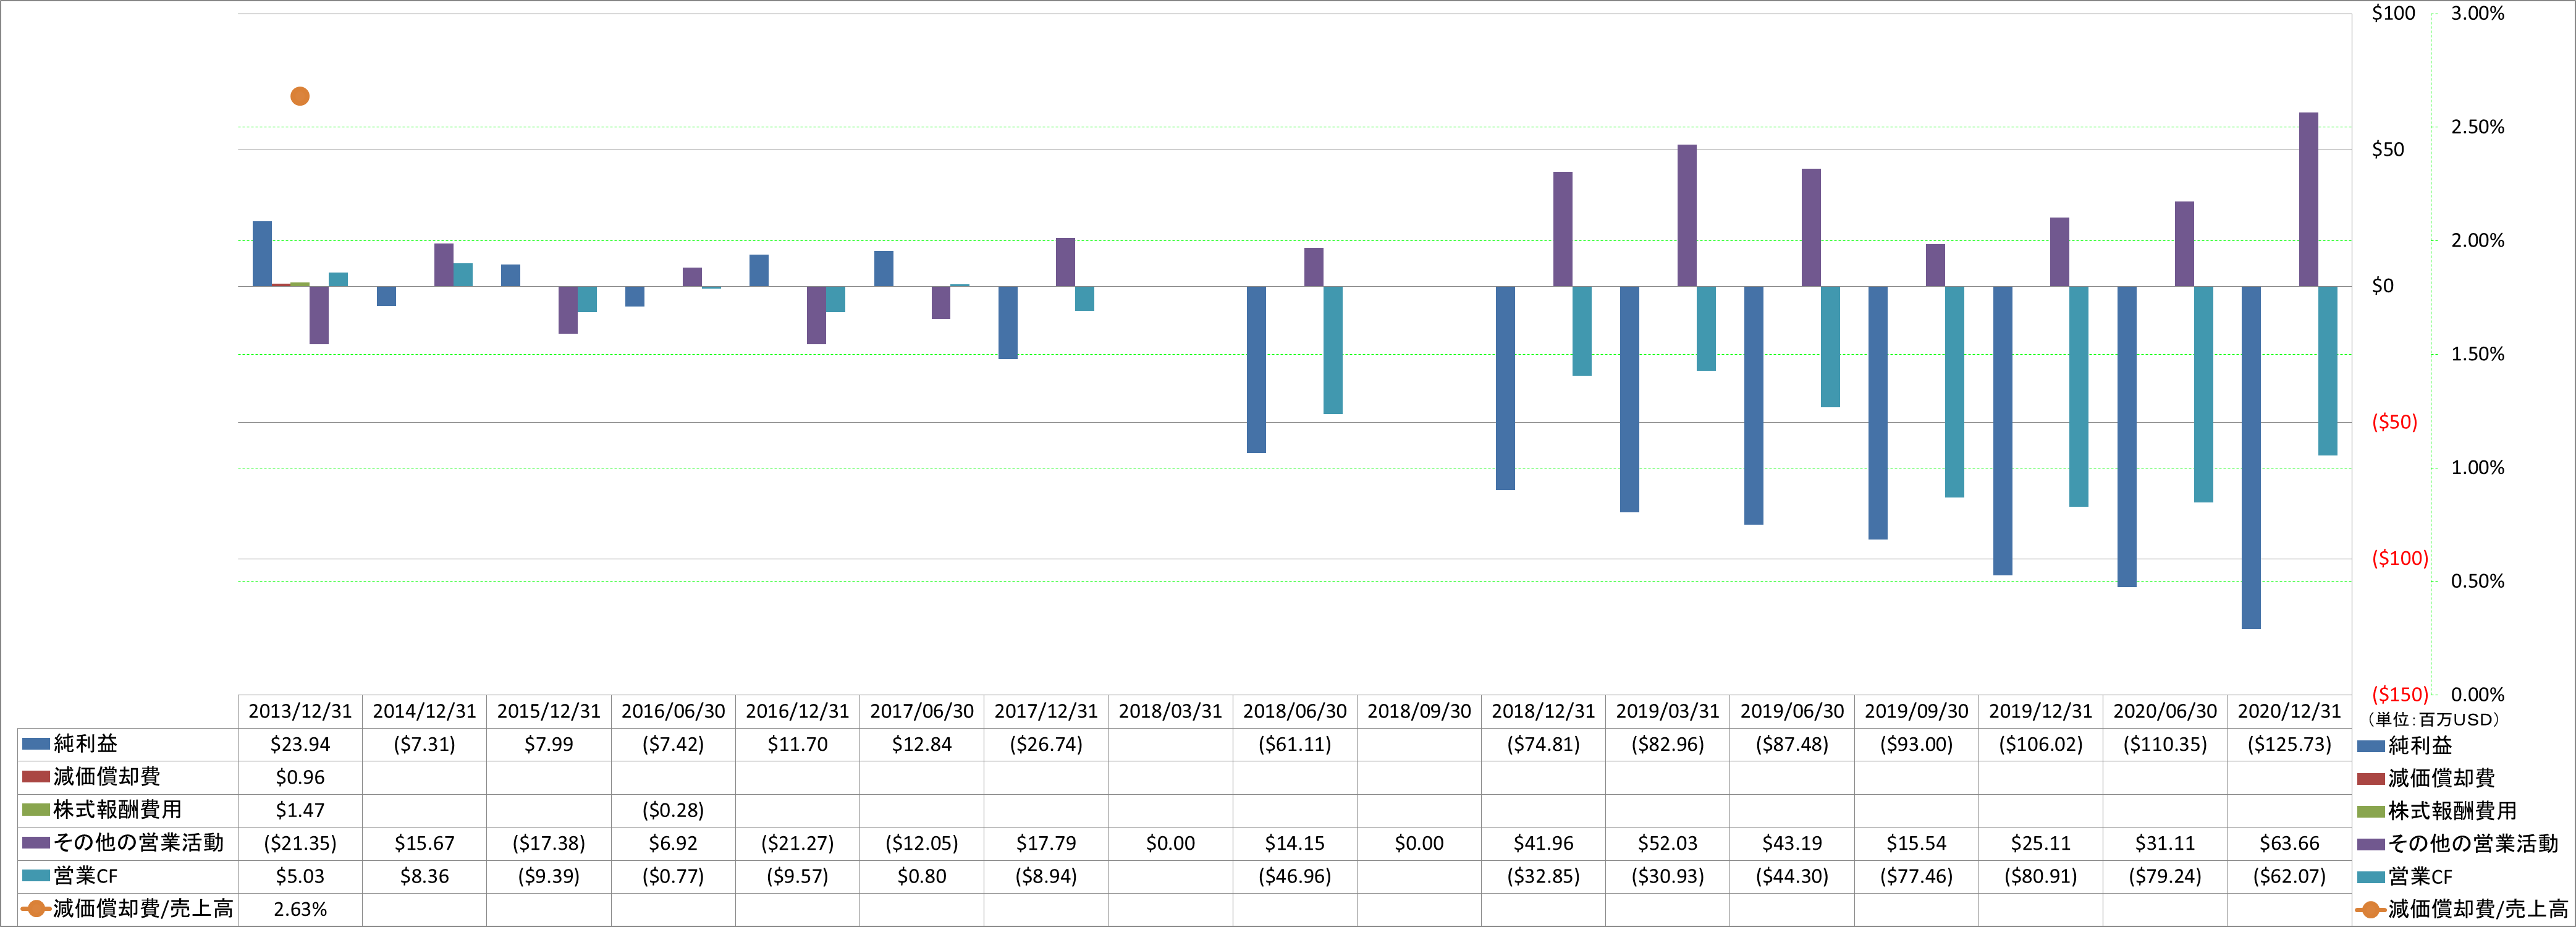Click the ($7.31) net income cell
The width and height of the screenshot is (2576, 927).
point(424,744)
